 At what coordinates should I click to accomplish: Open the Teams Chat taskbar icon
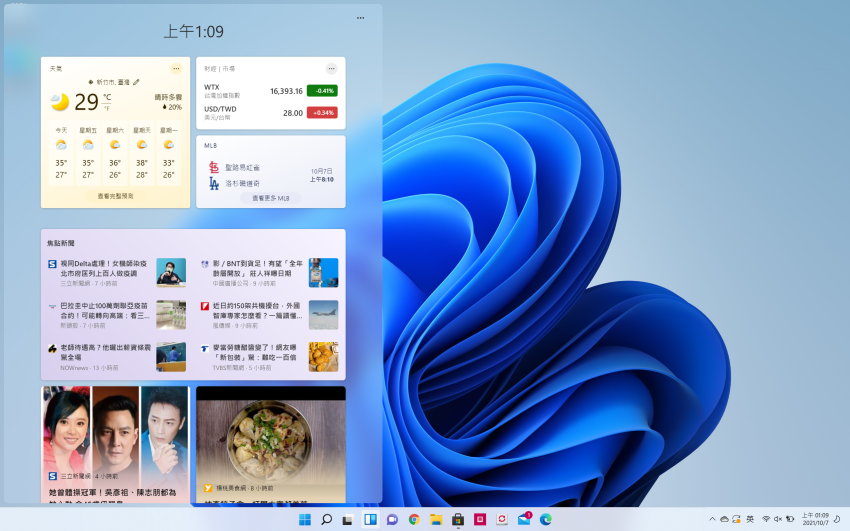[392, 520]
